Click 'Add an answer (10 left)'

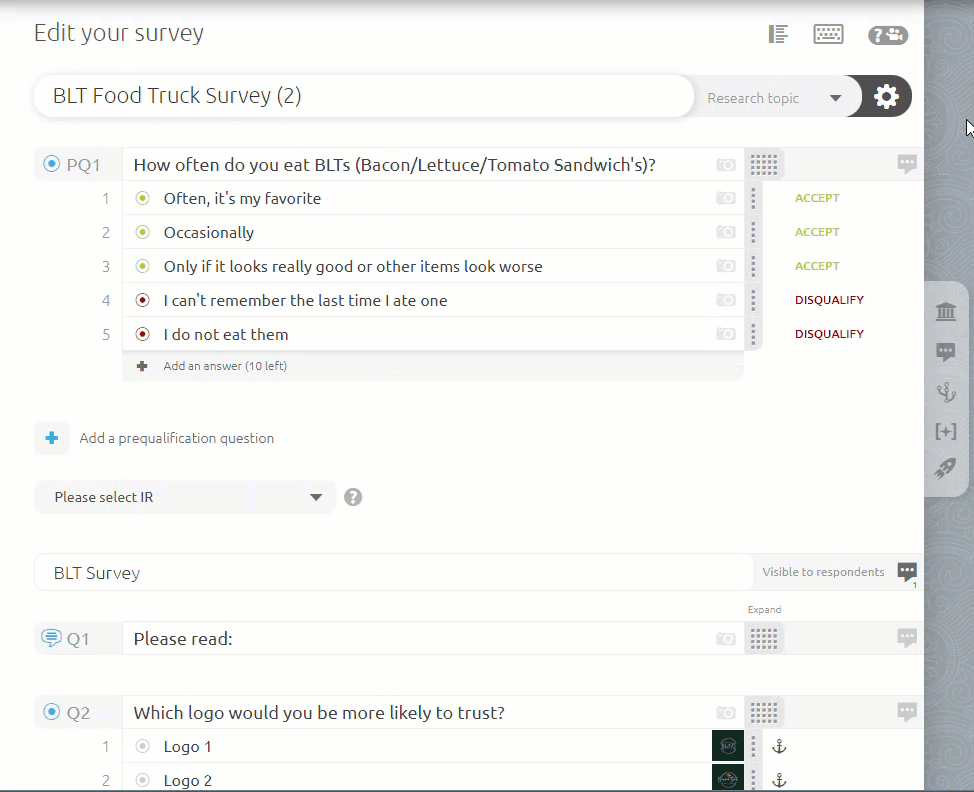tap(224, 366)
